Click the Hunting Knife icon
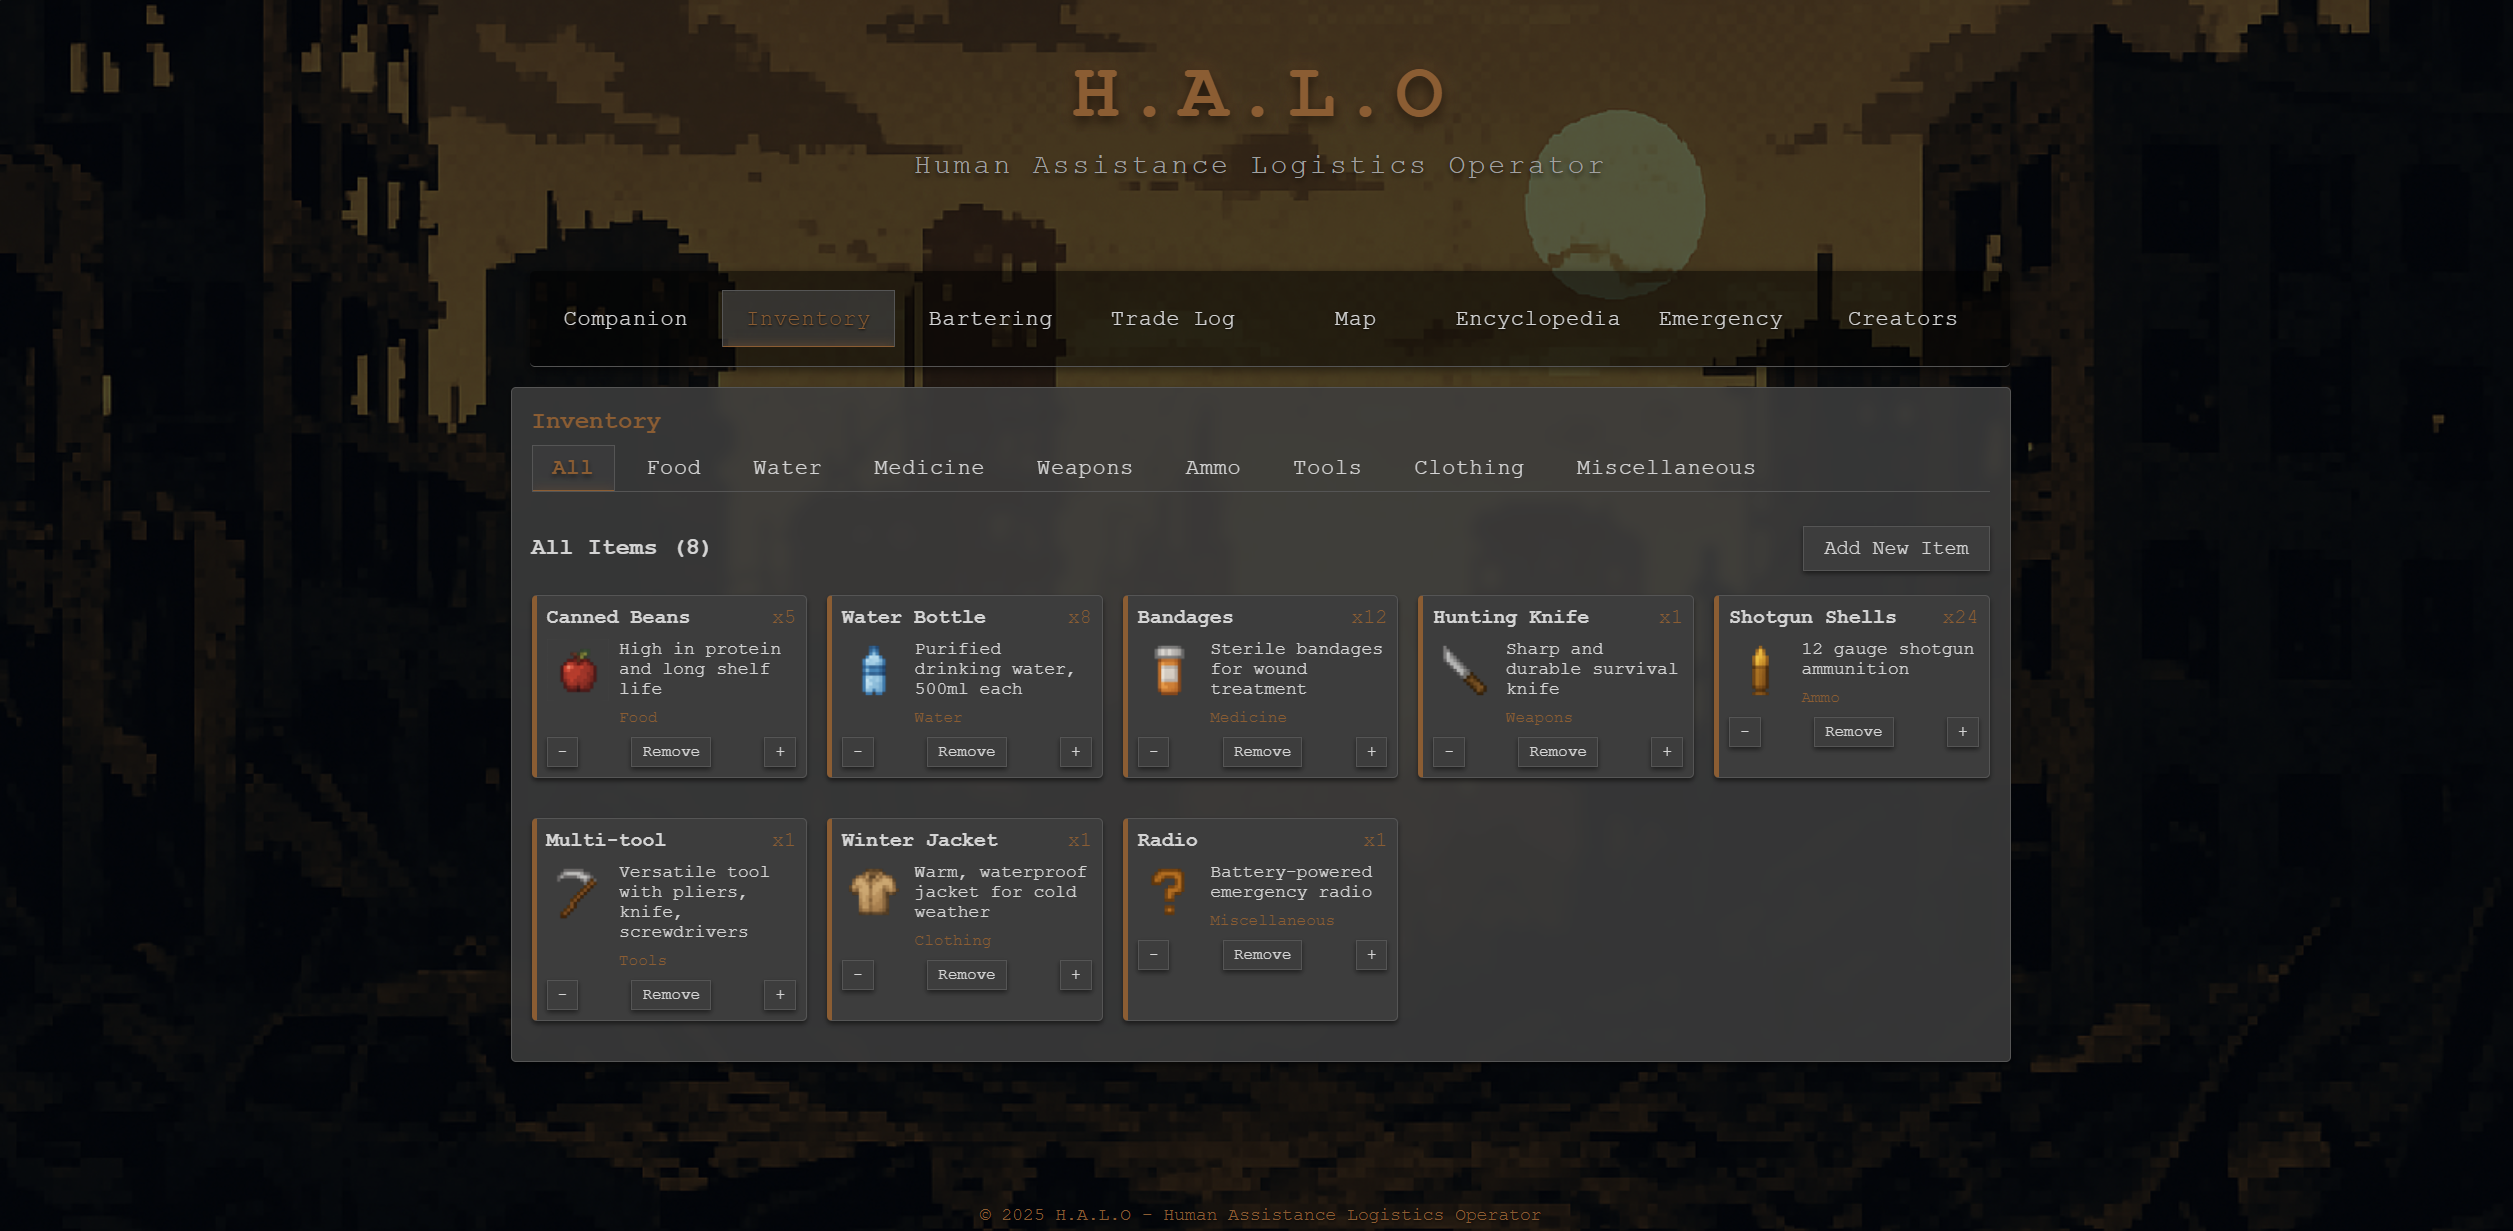 click(x=1465, y=671)
